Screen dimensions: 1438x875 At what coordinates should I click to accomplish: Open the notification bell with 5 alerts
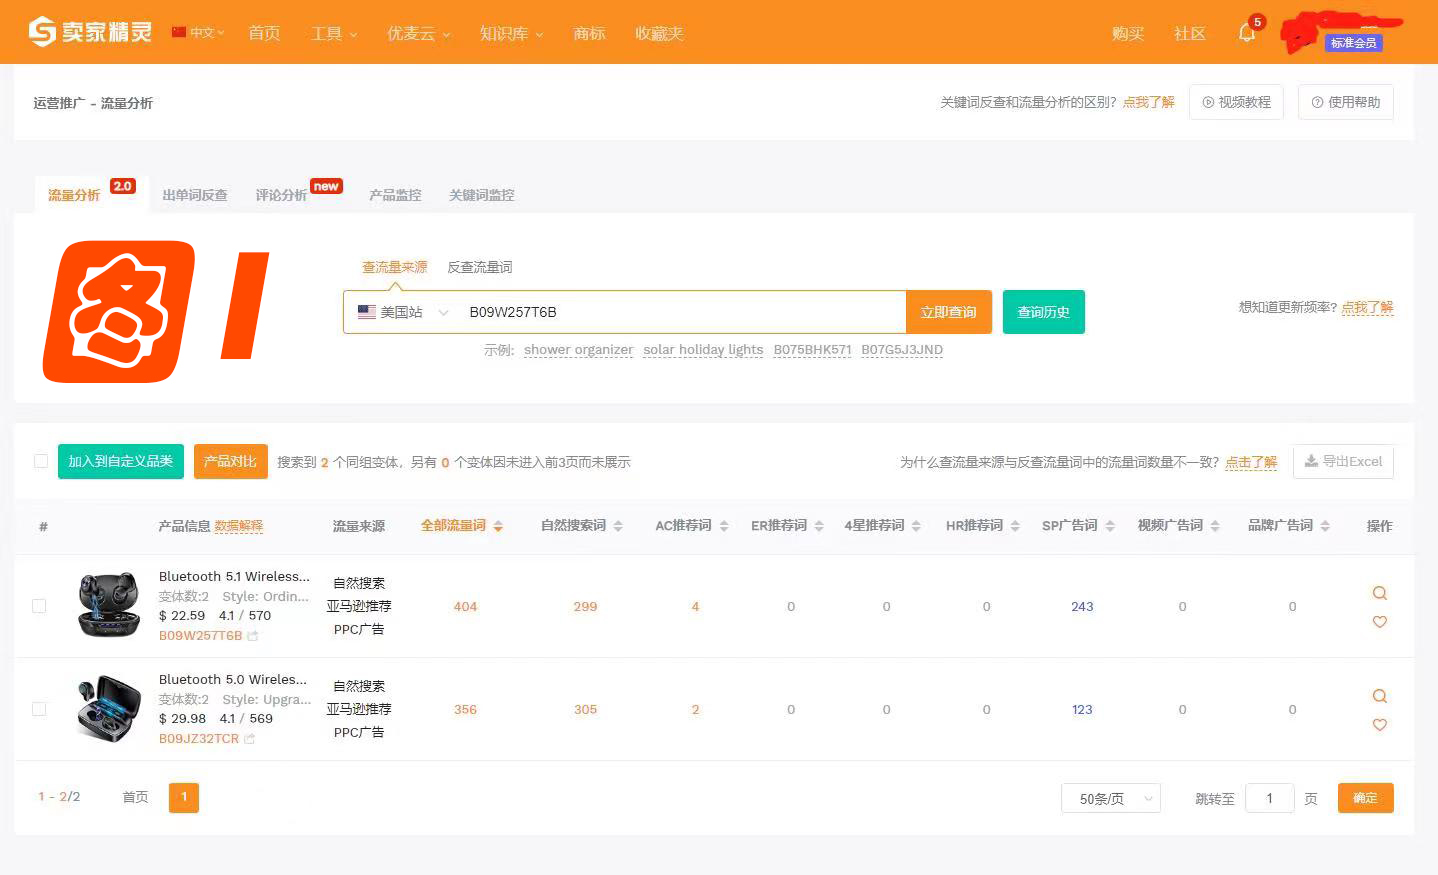point(1246,33)
